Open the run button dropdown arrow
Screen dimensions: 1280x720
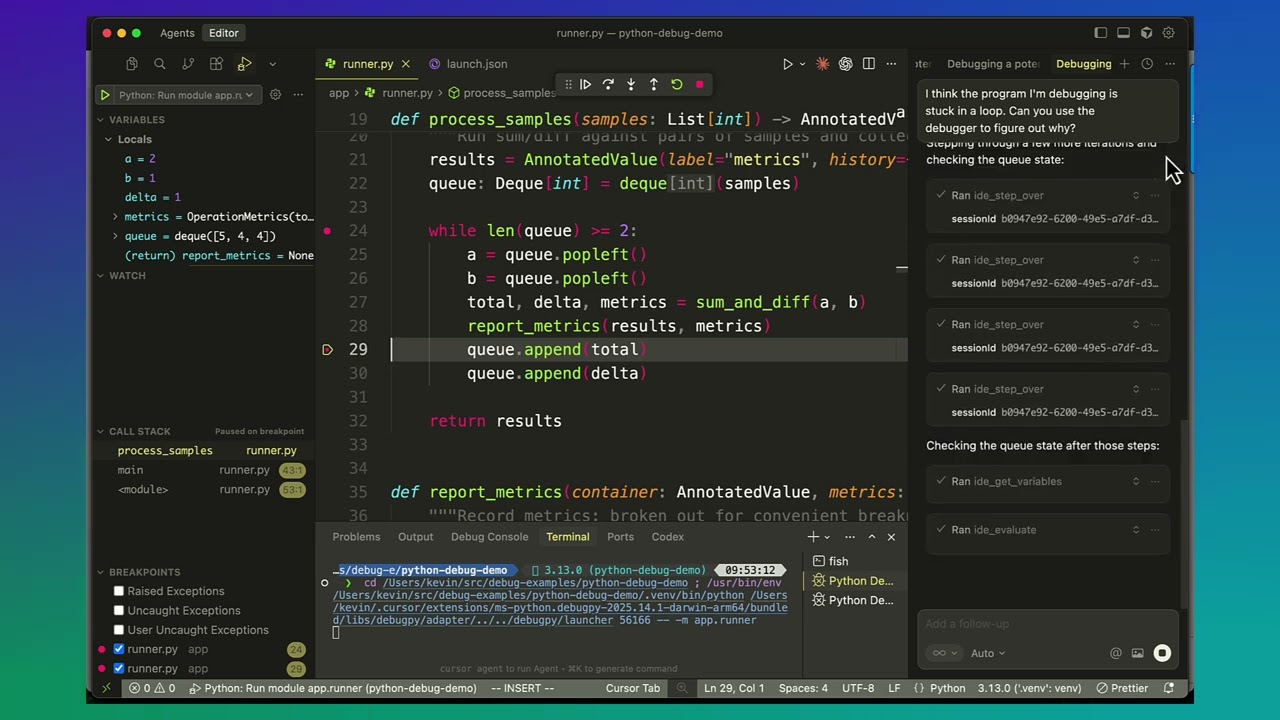coord(801,64)
